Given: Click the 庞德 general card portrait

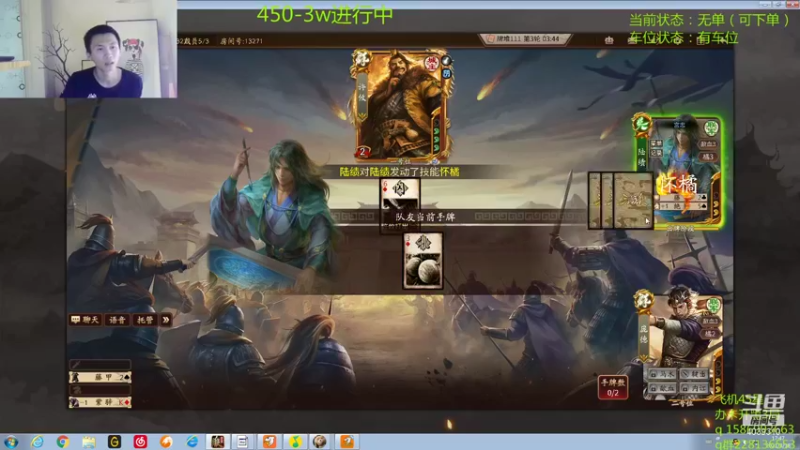Looking at the screenshot, I should pyautogui.click(x=681, y=347).
